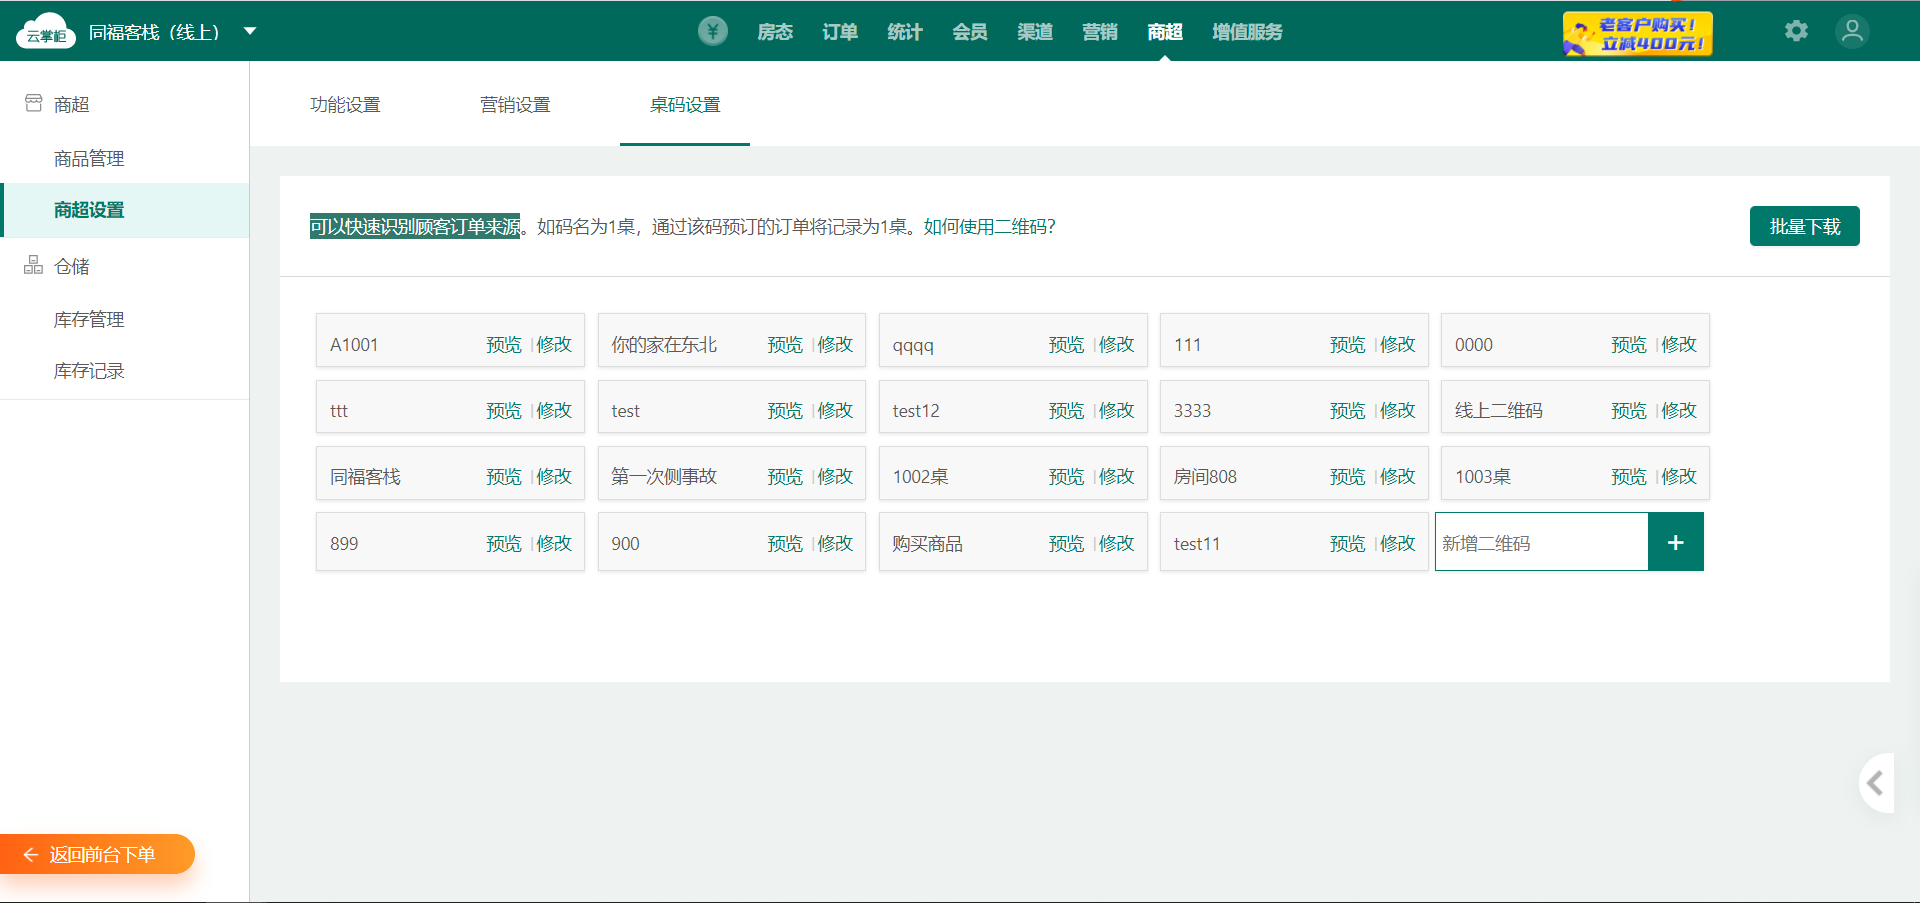Open the 如何使用二维码 help link
Viewport: 1920px width, 903px height.
(x=989, y=227)
